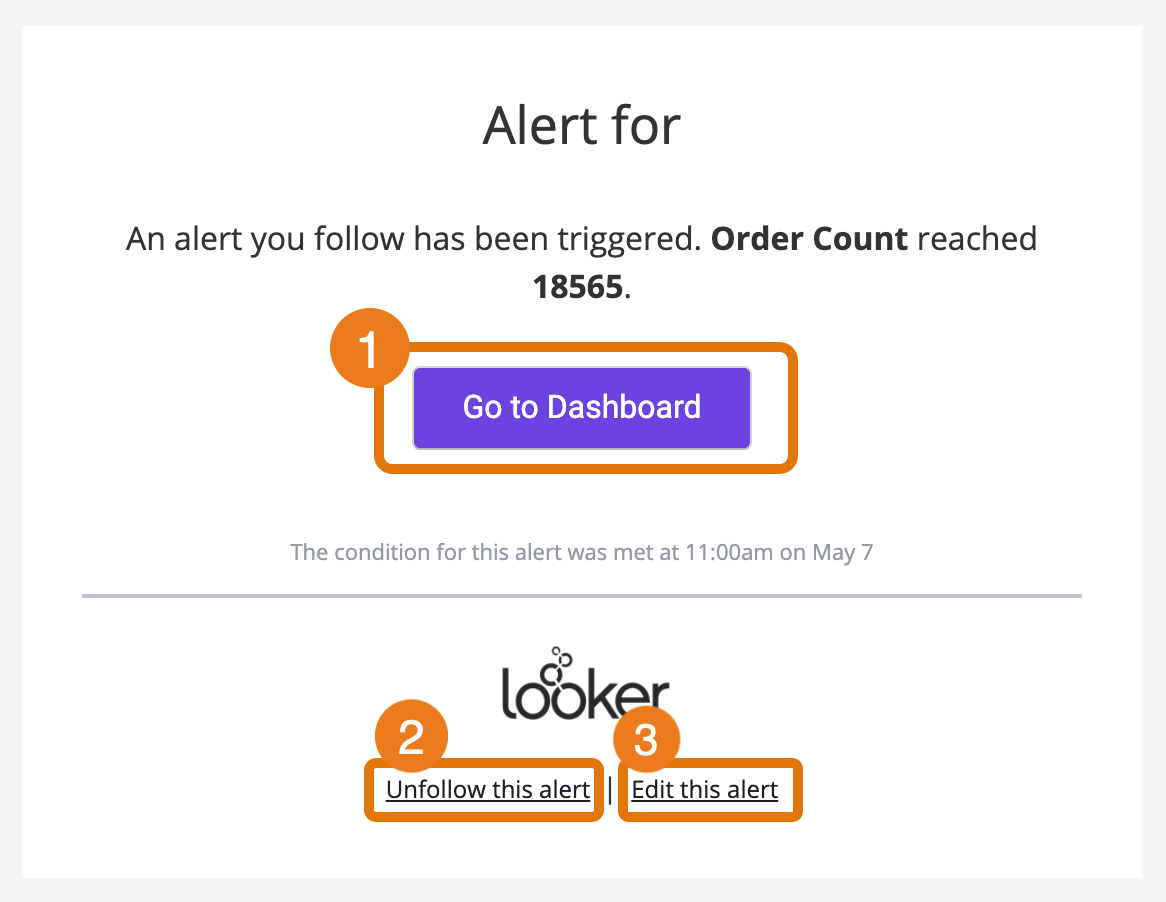1166x902 pixels.
Task: Click the alert triggered description sentence
Action: point(400,239)
